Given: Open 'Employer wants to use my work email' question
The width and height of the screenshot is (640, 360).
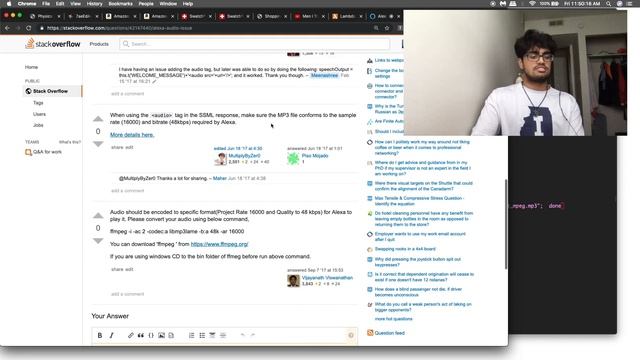Looking at the screenshot, I should [420, 237].
